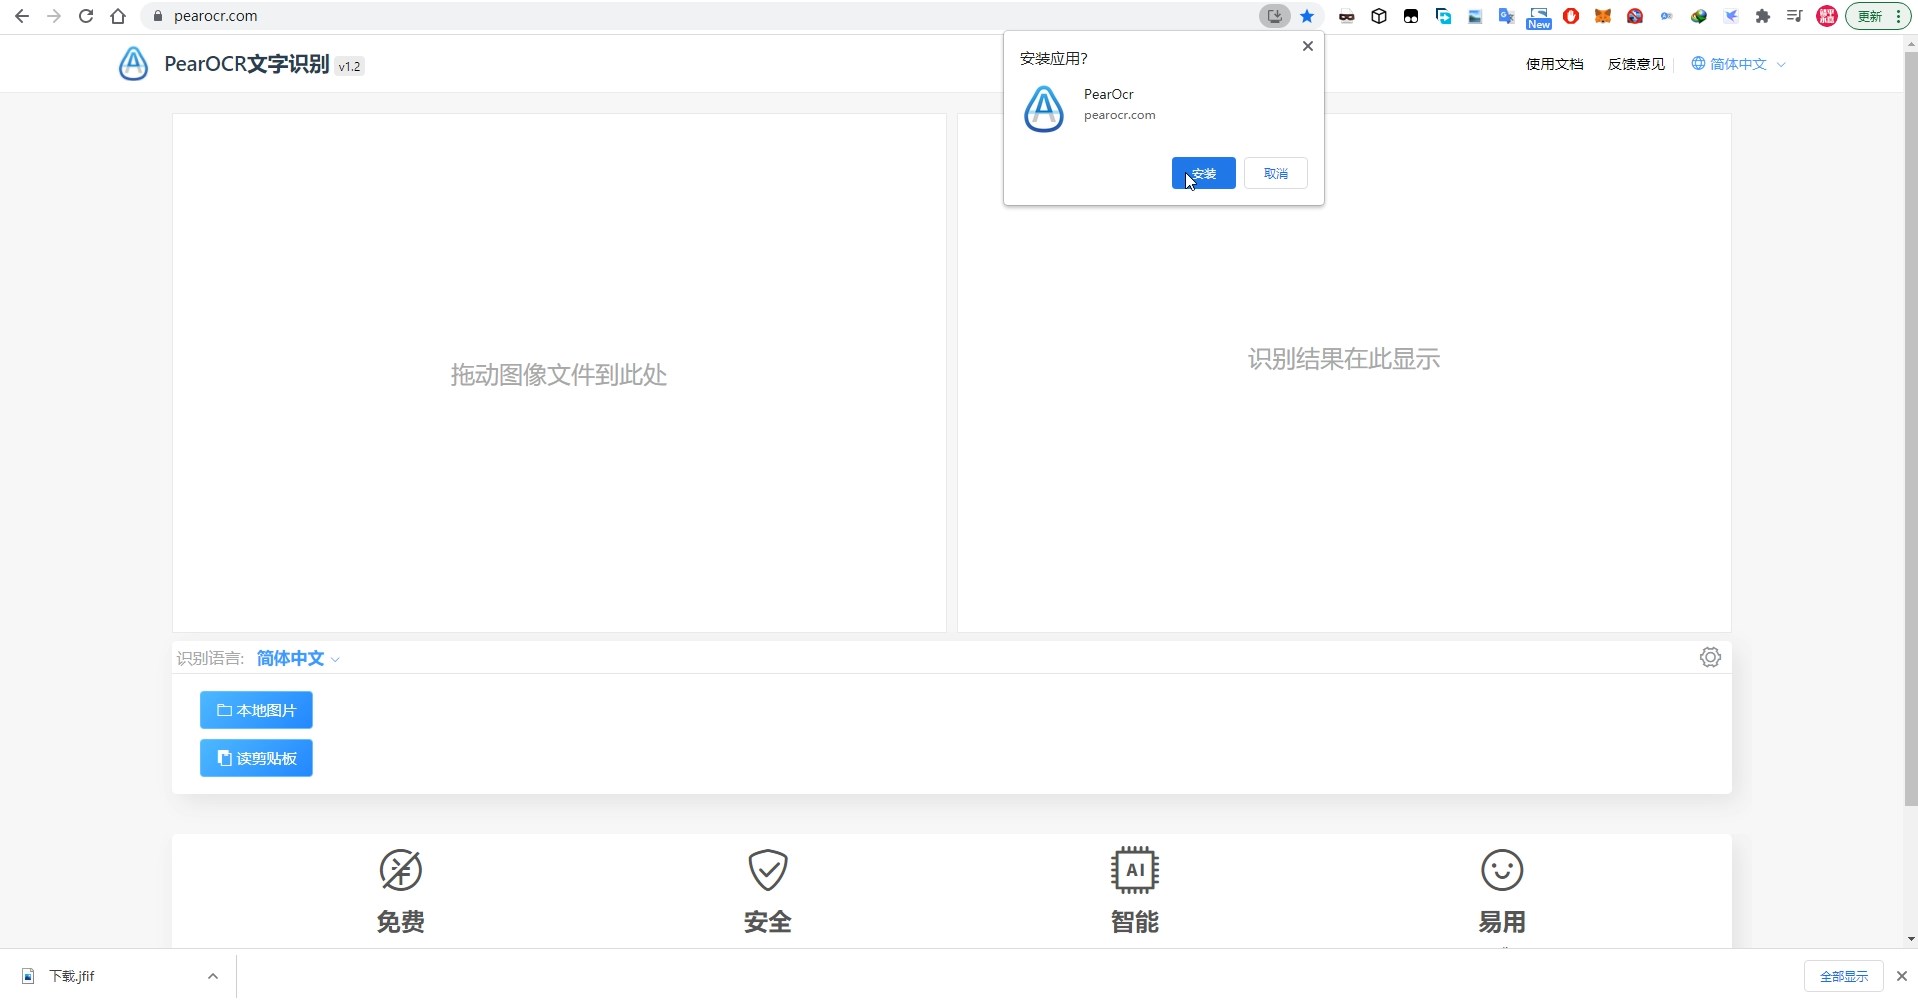This screenshot has width=1918, height=1004.
Task: Open the Internet Download Manager extension
Action: point(1698,16)
